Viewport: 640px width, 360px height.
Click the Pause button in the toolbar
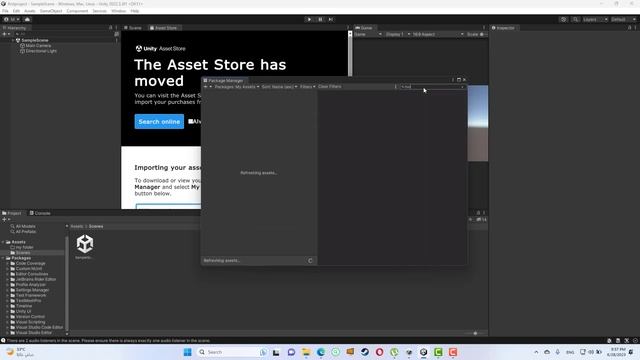point(320,19)
